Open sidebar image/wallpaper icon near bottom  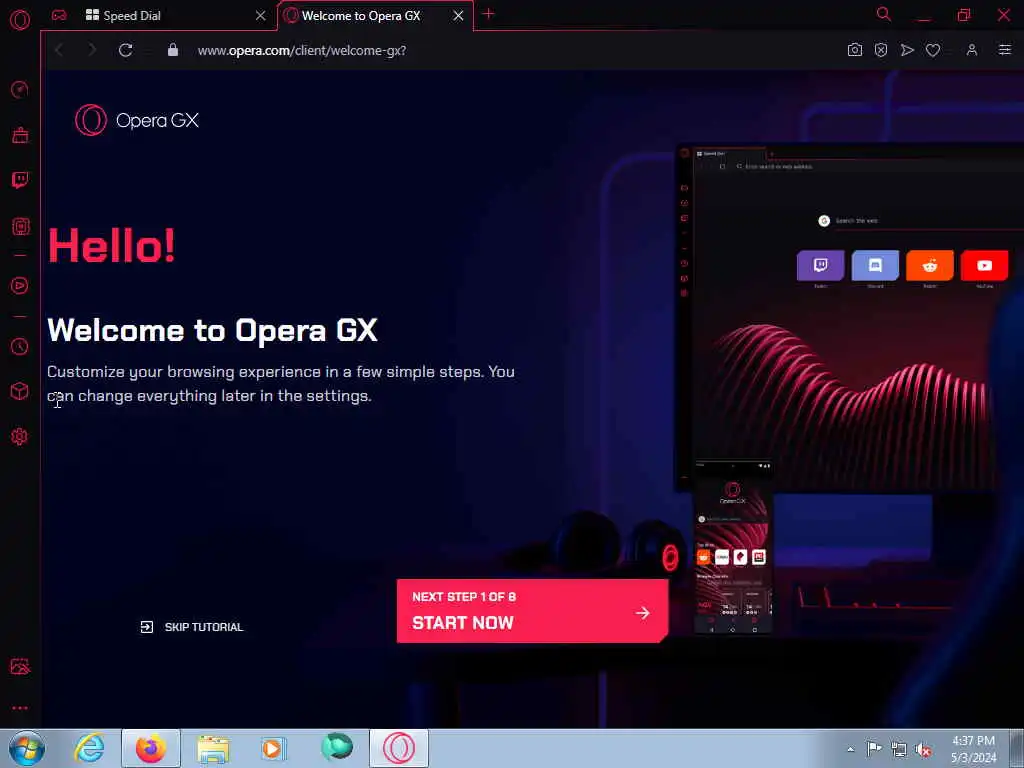[x=20, y=666]
